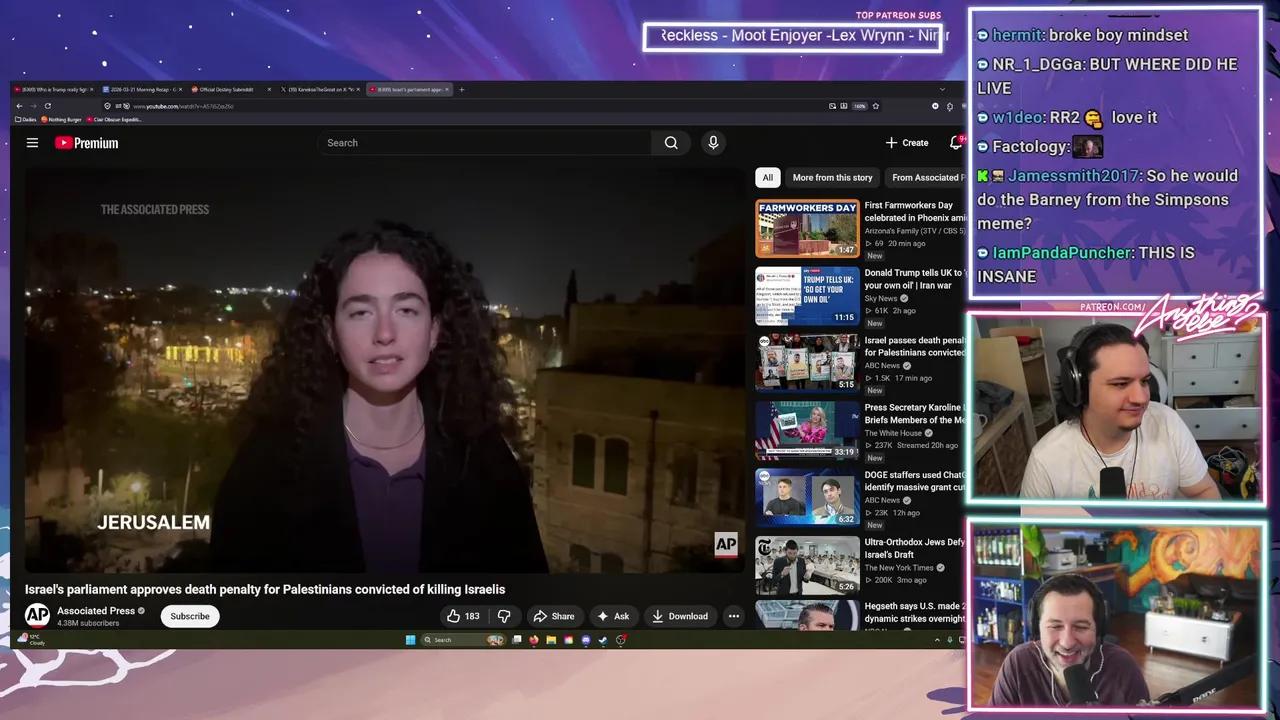The width and height of the screenshot is (1280, 720).
Task: Click the AP watermark in video corner
Action: tap(726, 545)
